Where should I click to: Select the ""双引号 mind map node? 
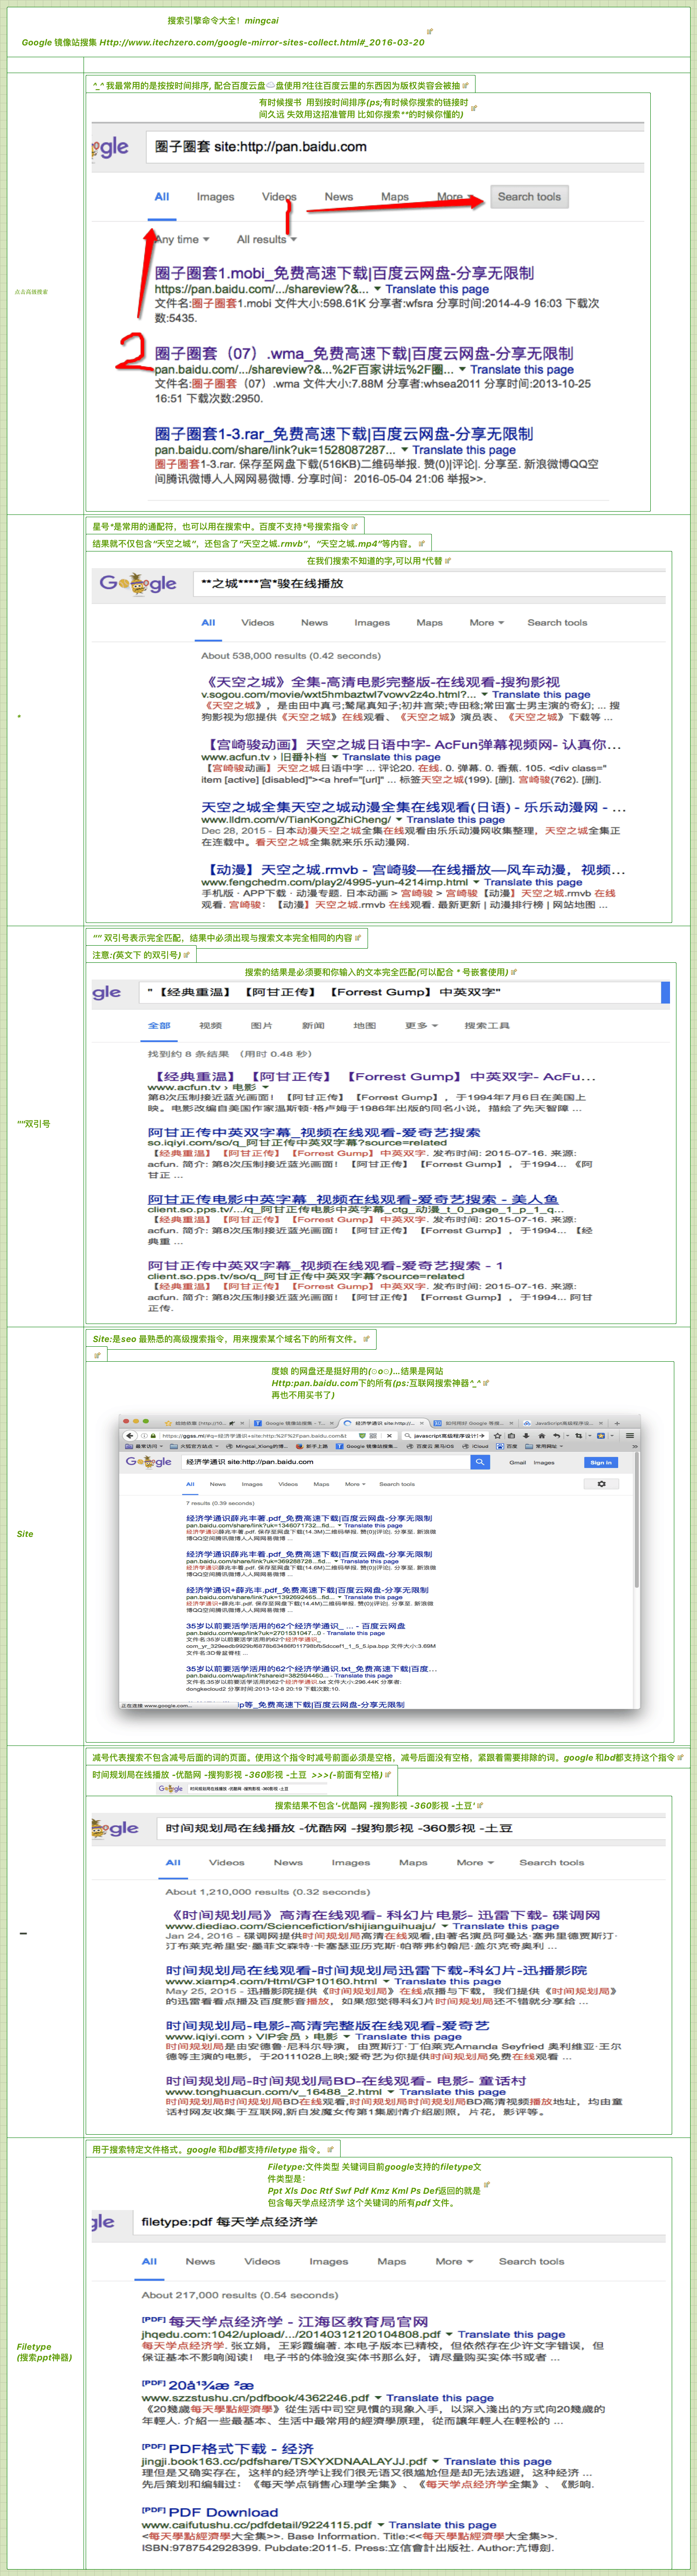pos(33,1124)
